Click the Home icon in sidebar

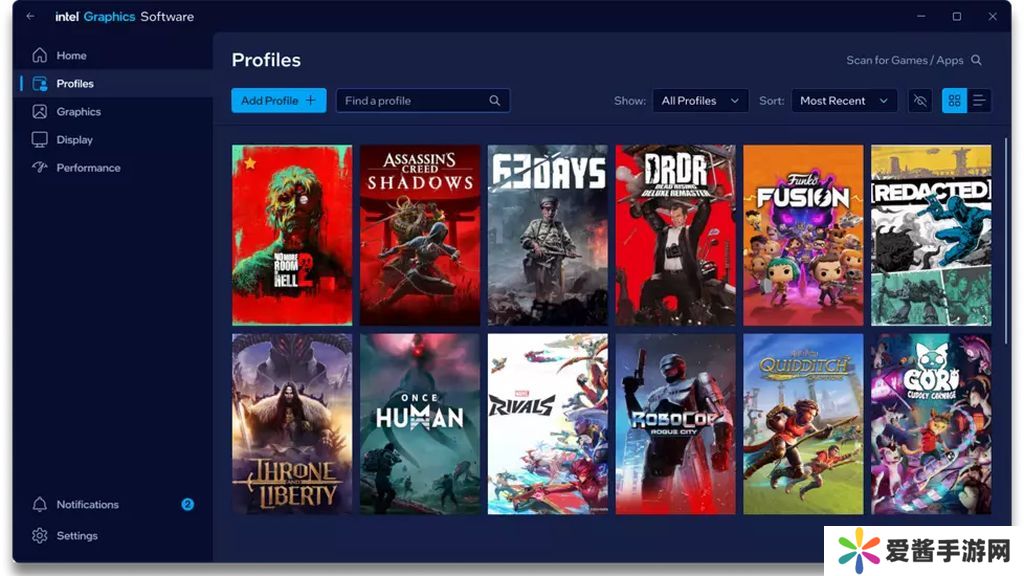pos(40,55)
